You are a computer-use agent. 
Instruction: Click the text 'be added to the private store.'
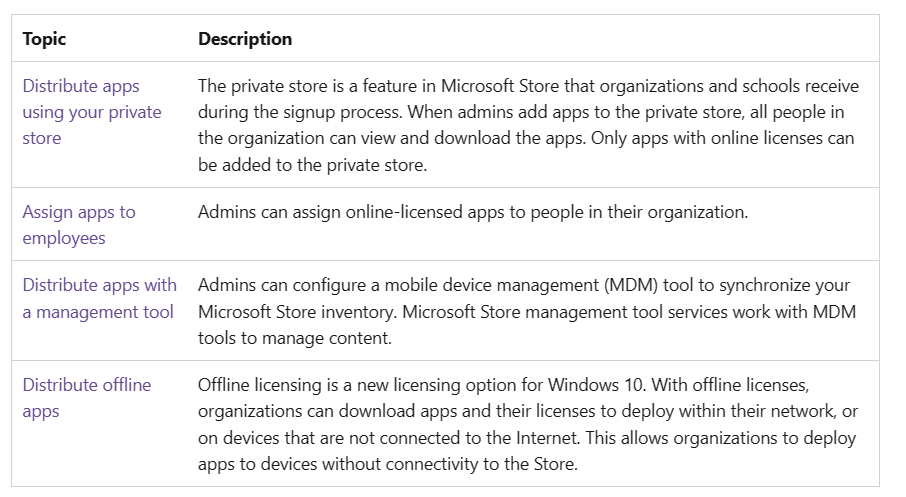(313, 165)
